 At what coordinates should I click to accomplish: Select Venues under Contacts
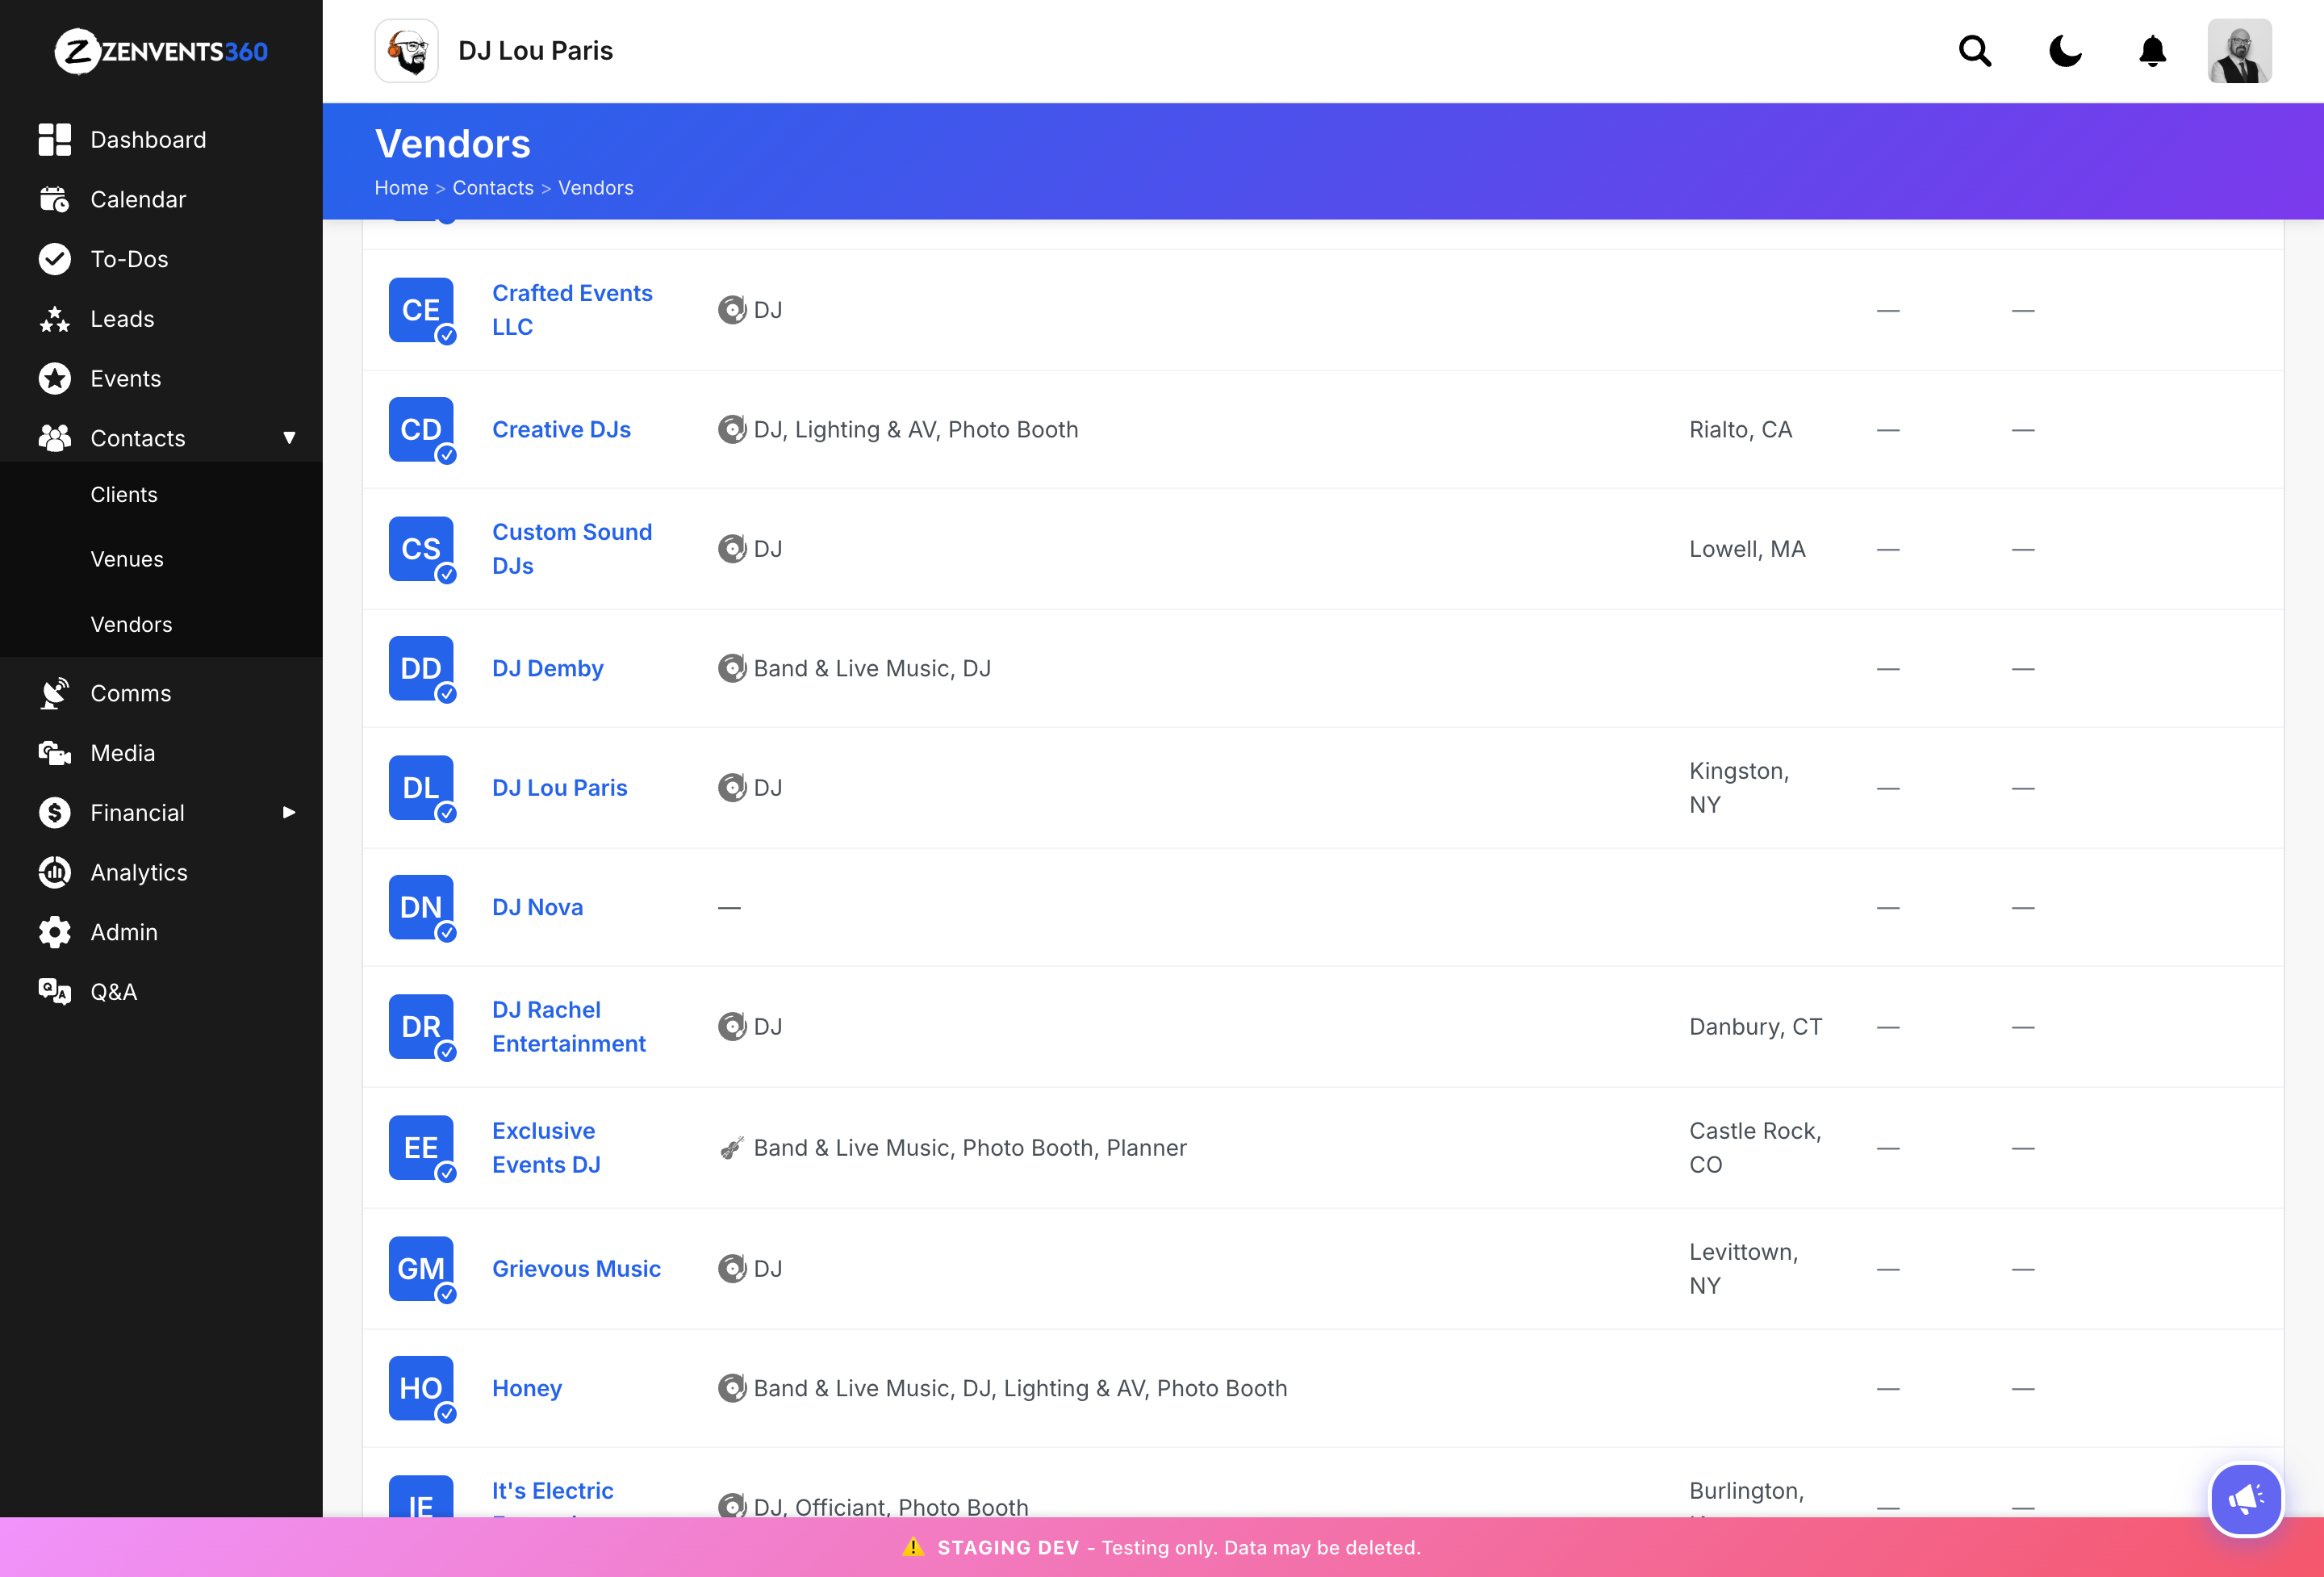(x=127, y=559)
